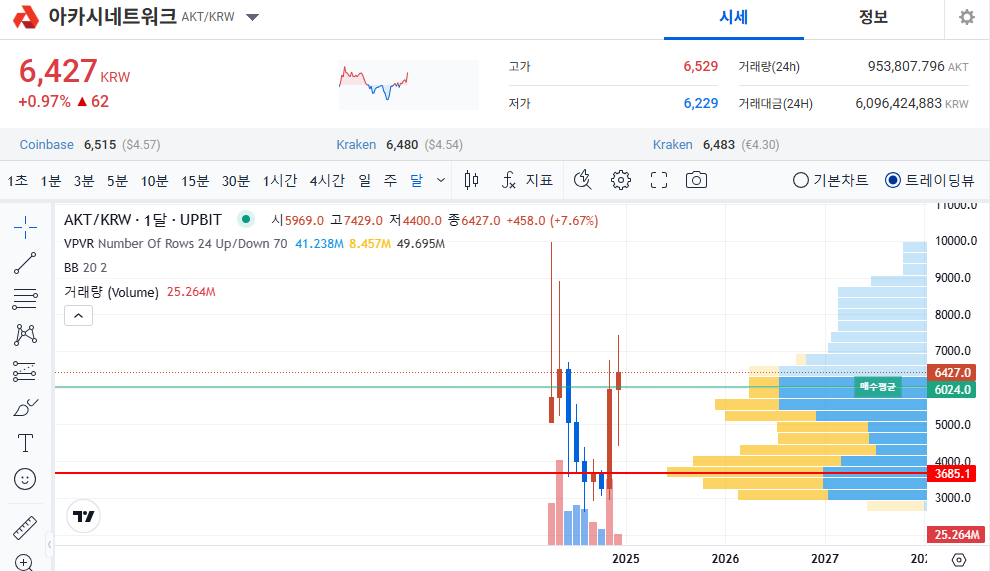Select the pattern drawing tool
The image size is (990, 571).
coord(25,335)
